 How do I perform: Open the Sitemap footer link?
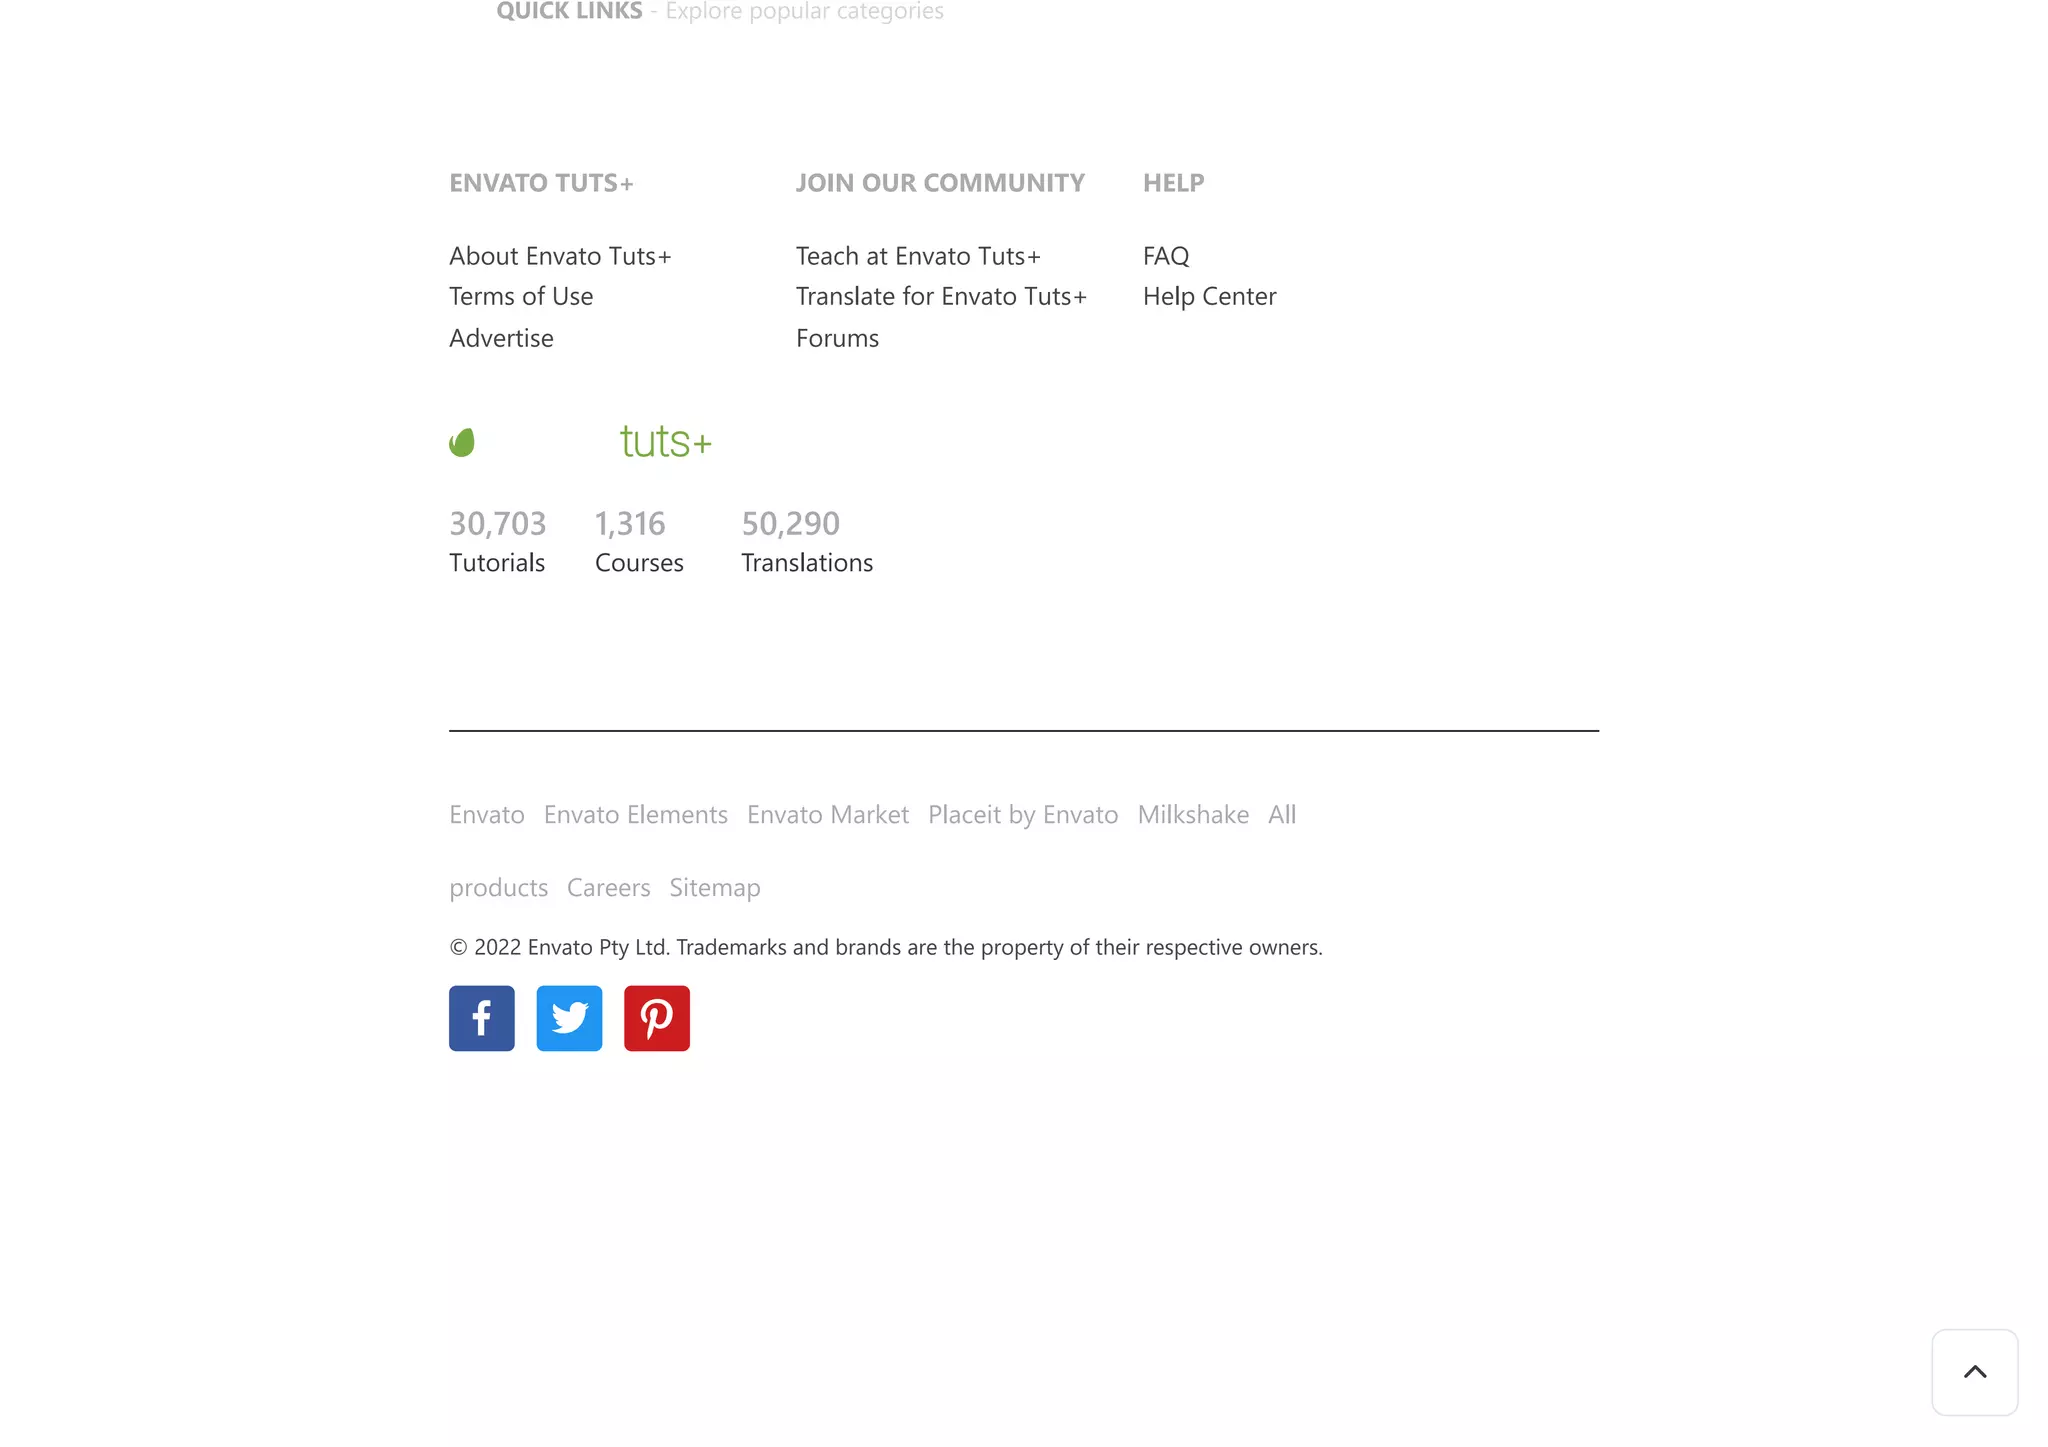pyautogui.click(x=715, y=888)
